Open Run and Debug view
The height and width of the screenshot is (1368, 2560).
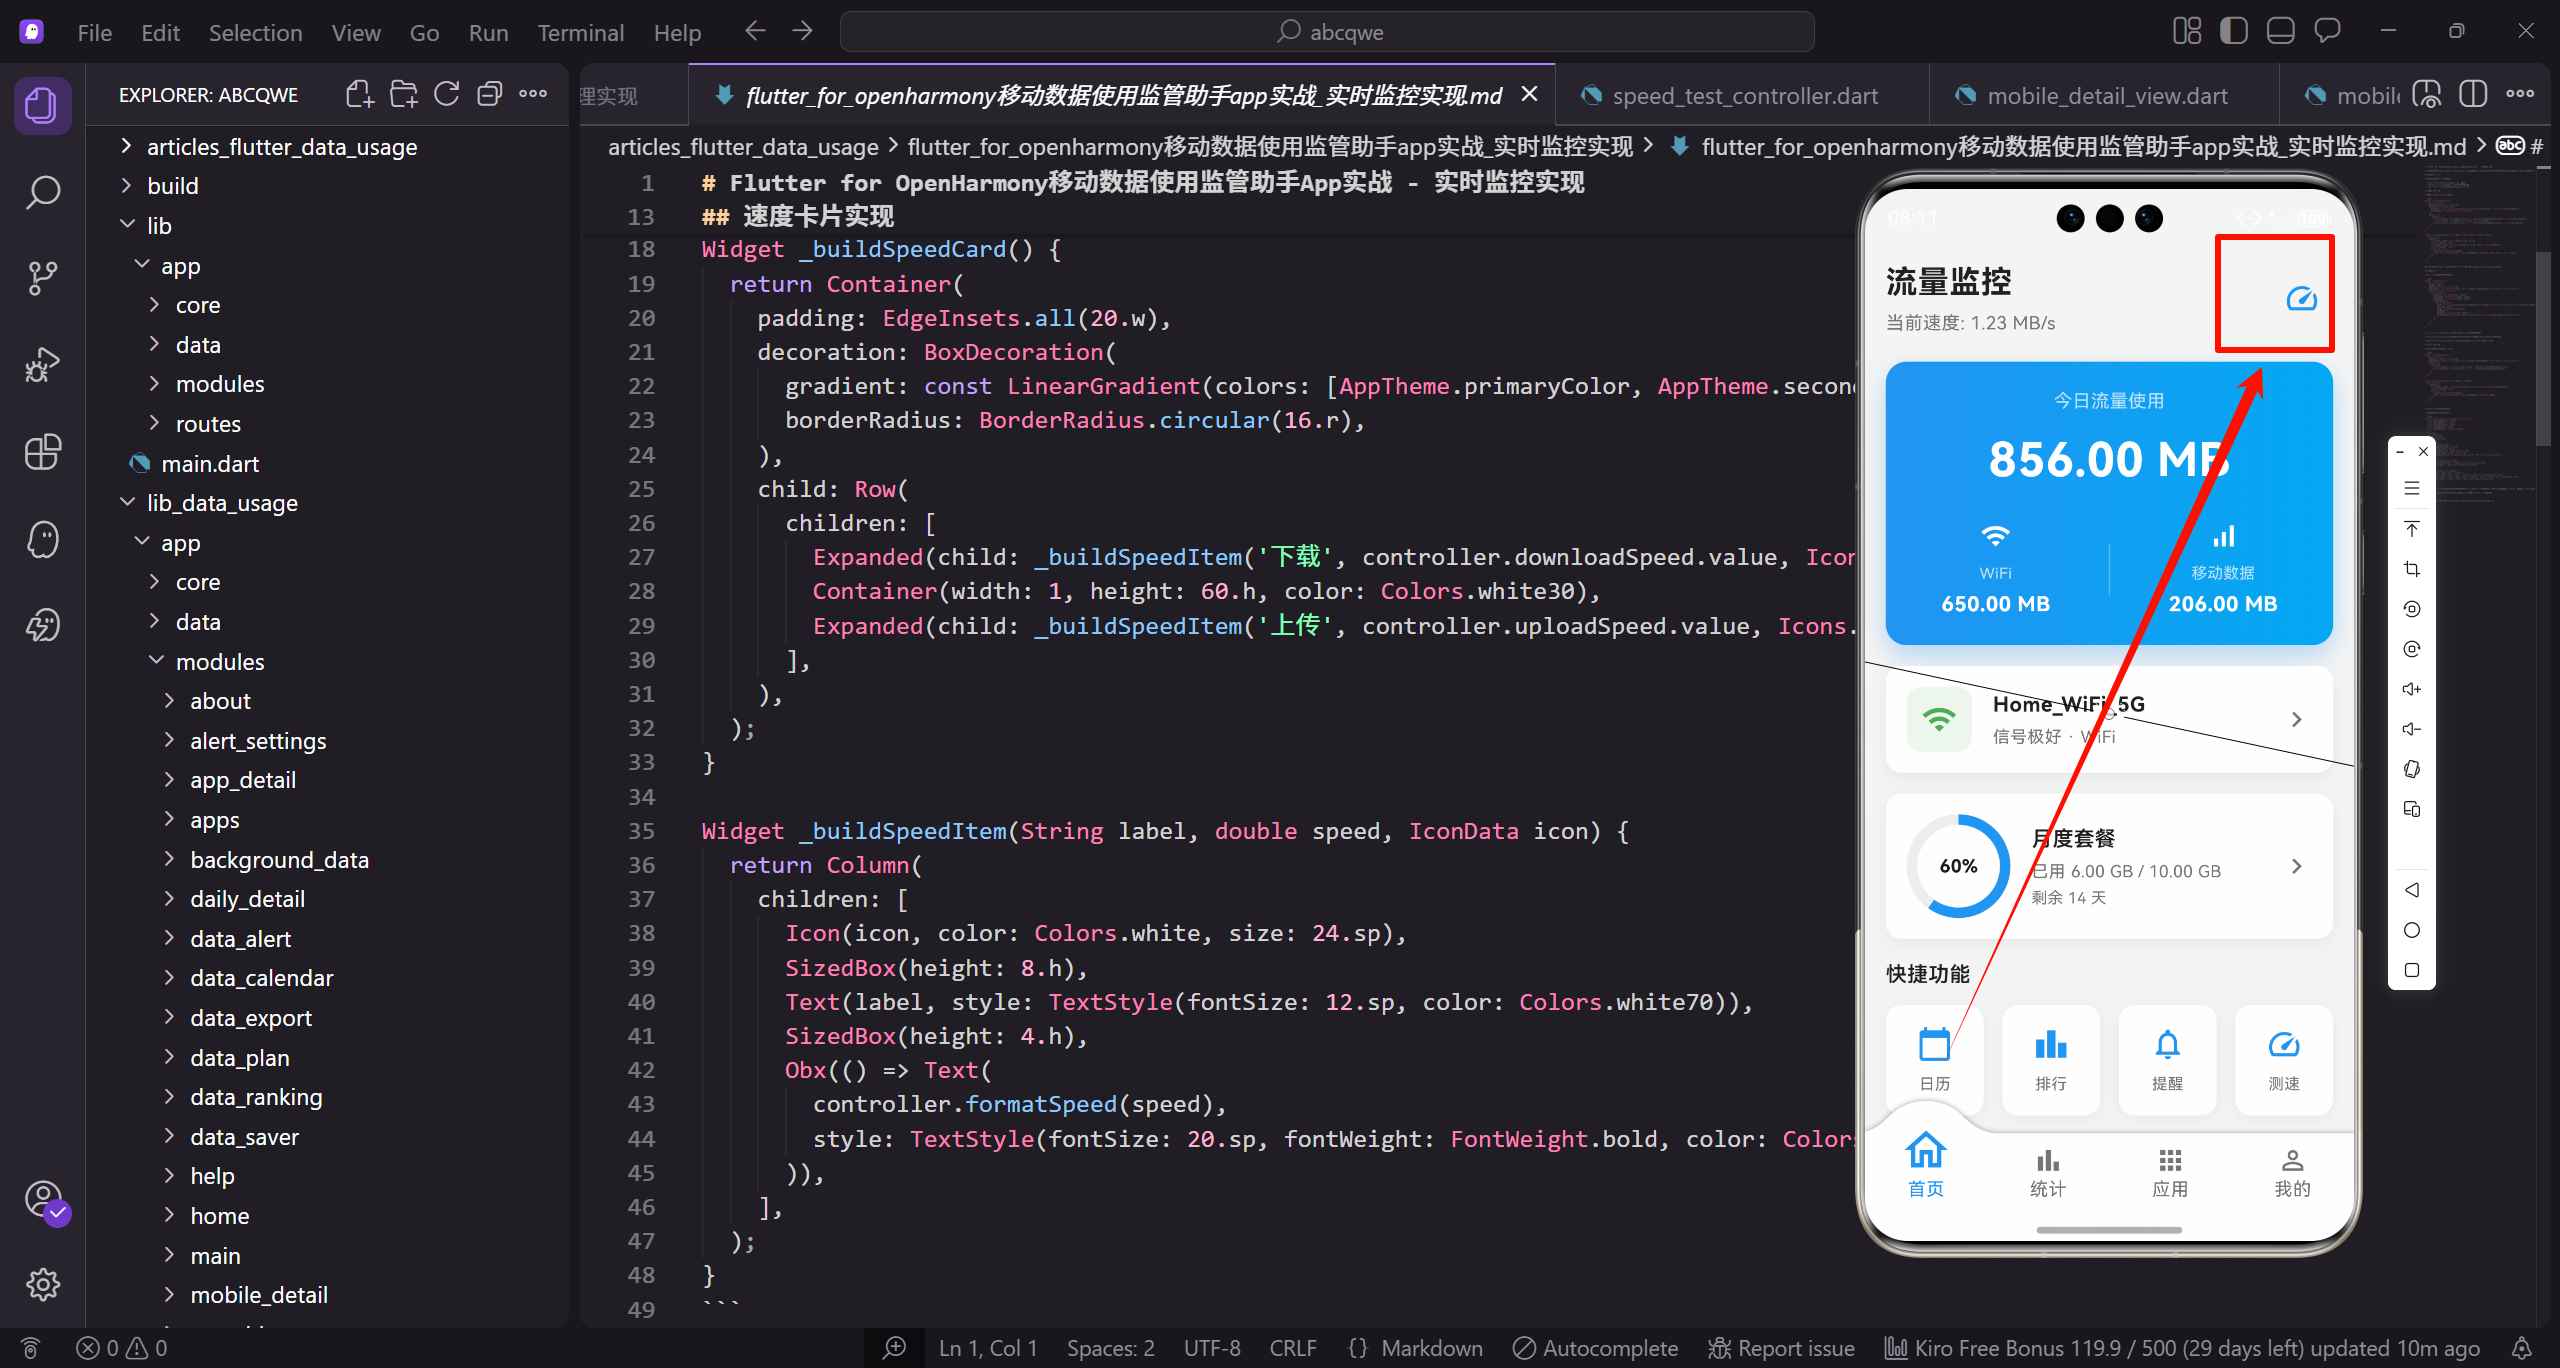coord(42,365)
